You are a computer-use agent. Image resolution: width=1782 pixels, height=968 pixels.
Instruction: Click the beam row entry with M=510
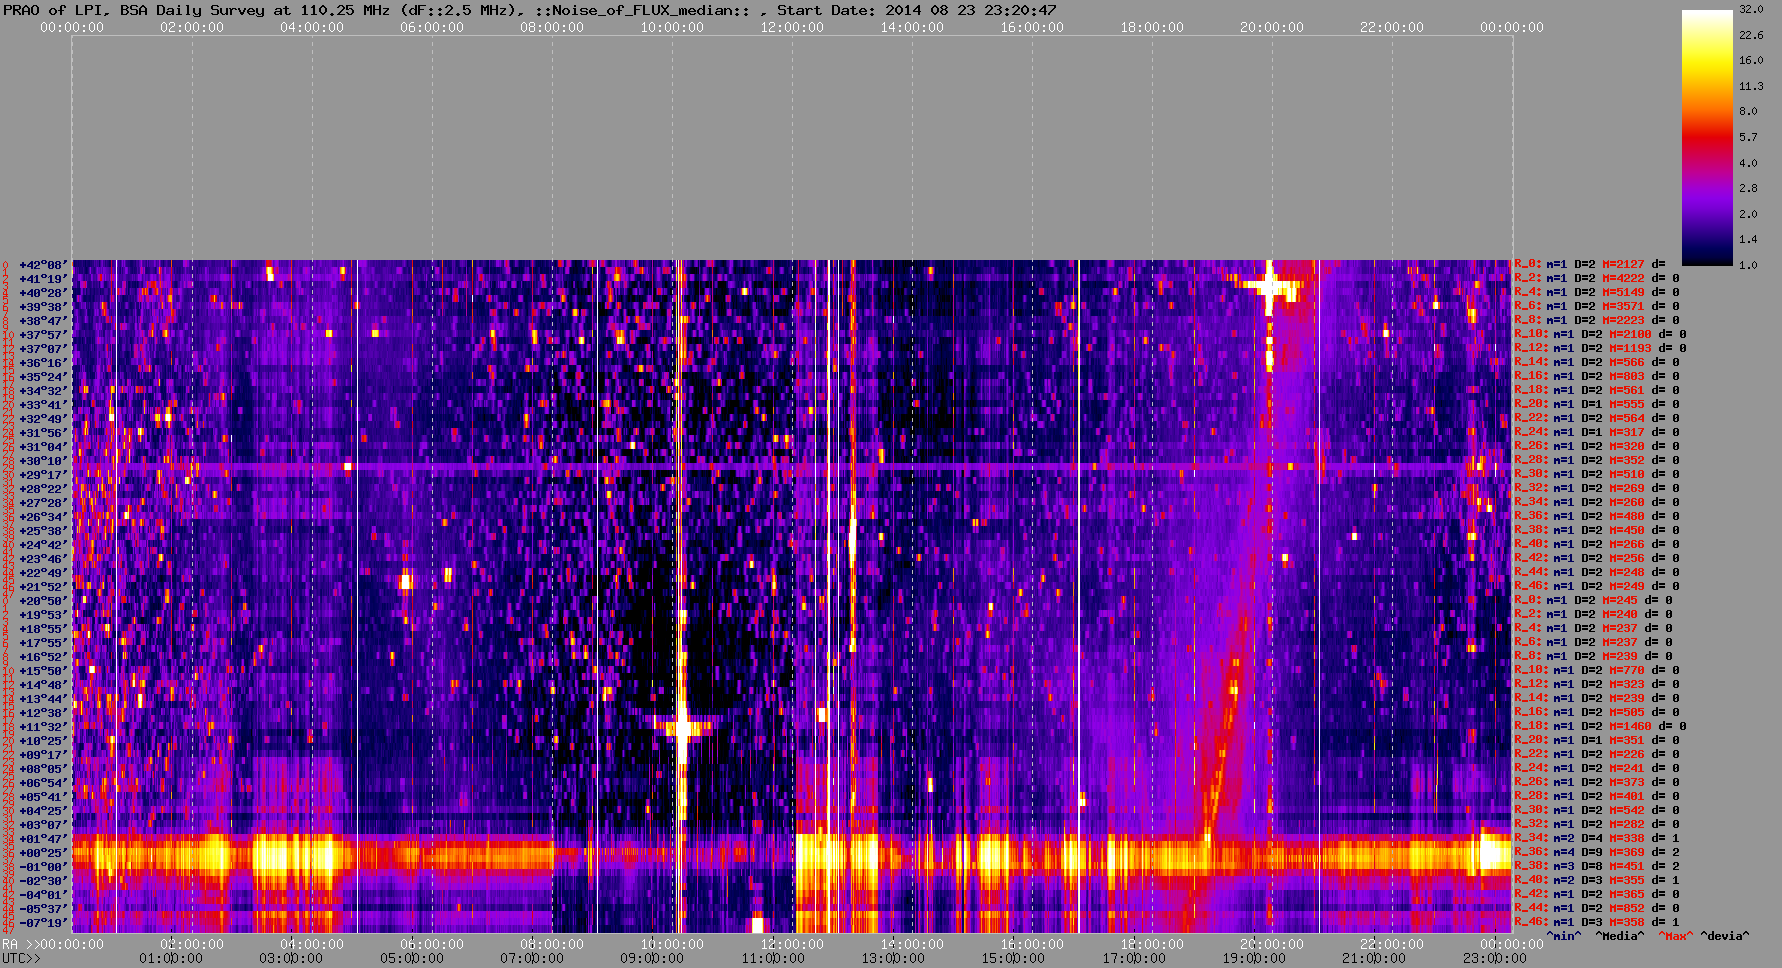pyautogui.click(x=1597, y=475)
